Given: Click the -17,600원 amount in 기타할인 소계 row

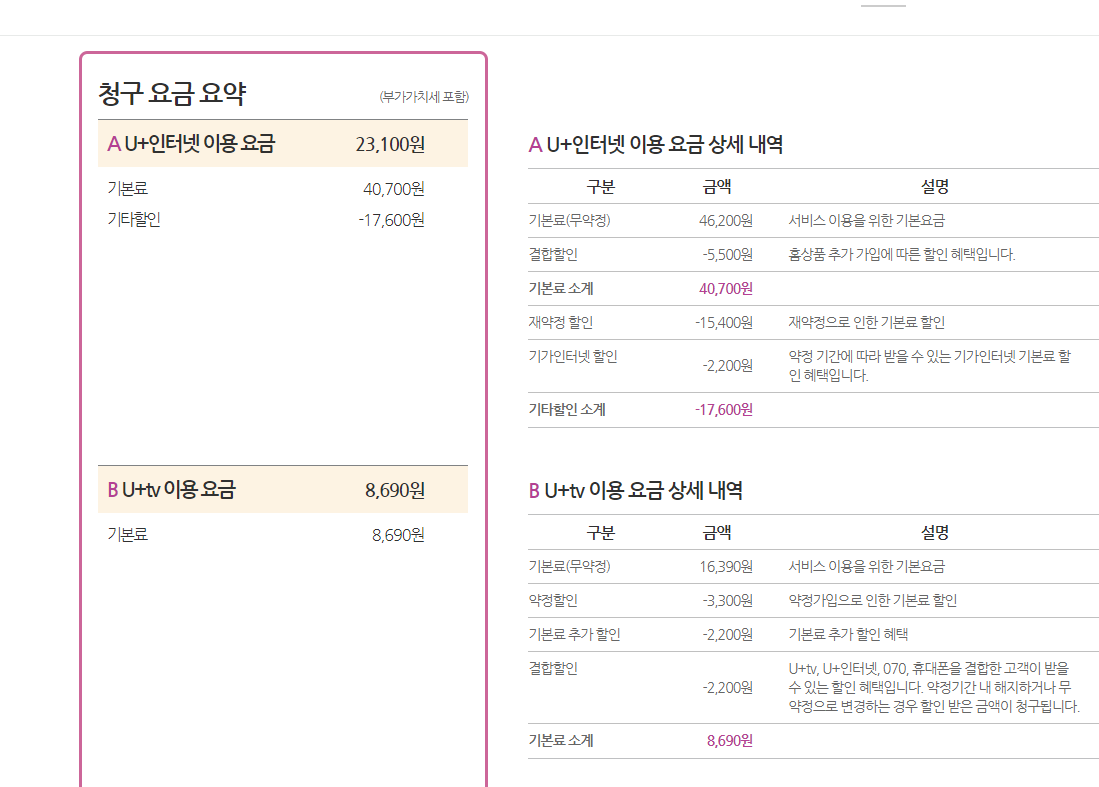Looking at the screenshot, I should tap(723, 409).
